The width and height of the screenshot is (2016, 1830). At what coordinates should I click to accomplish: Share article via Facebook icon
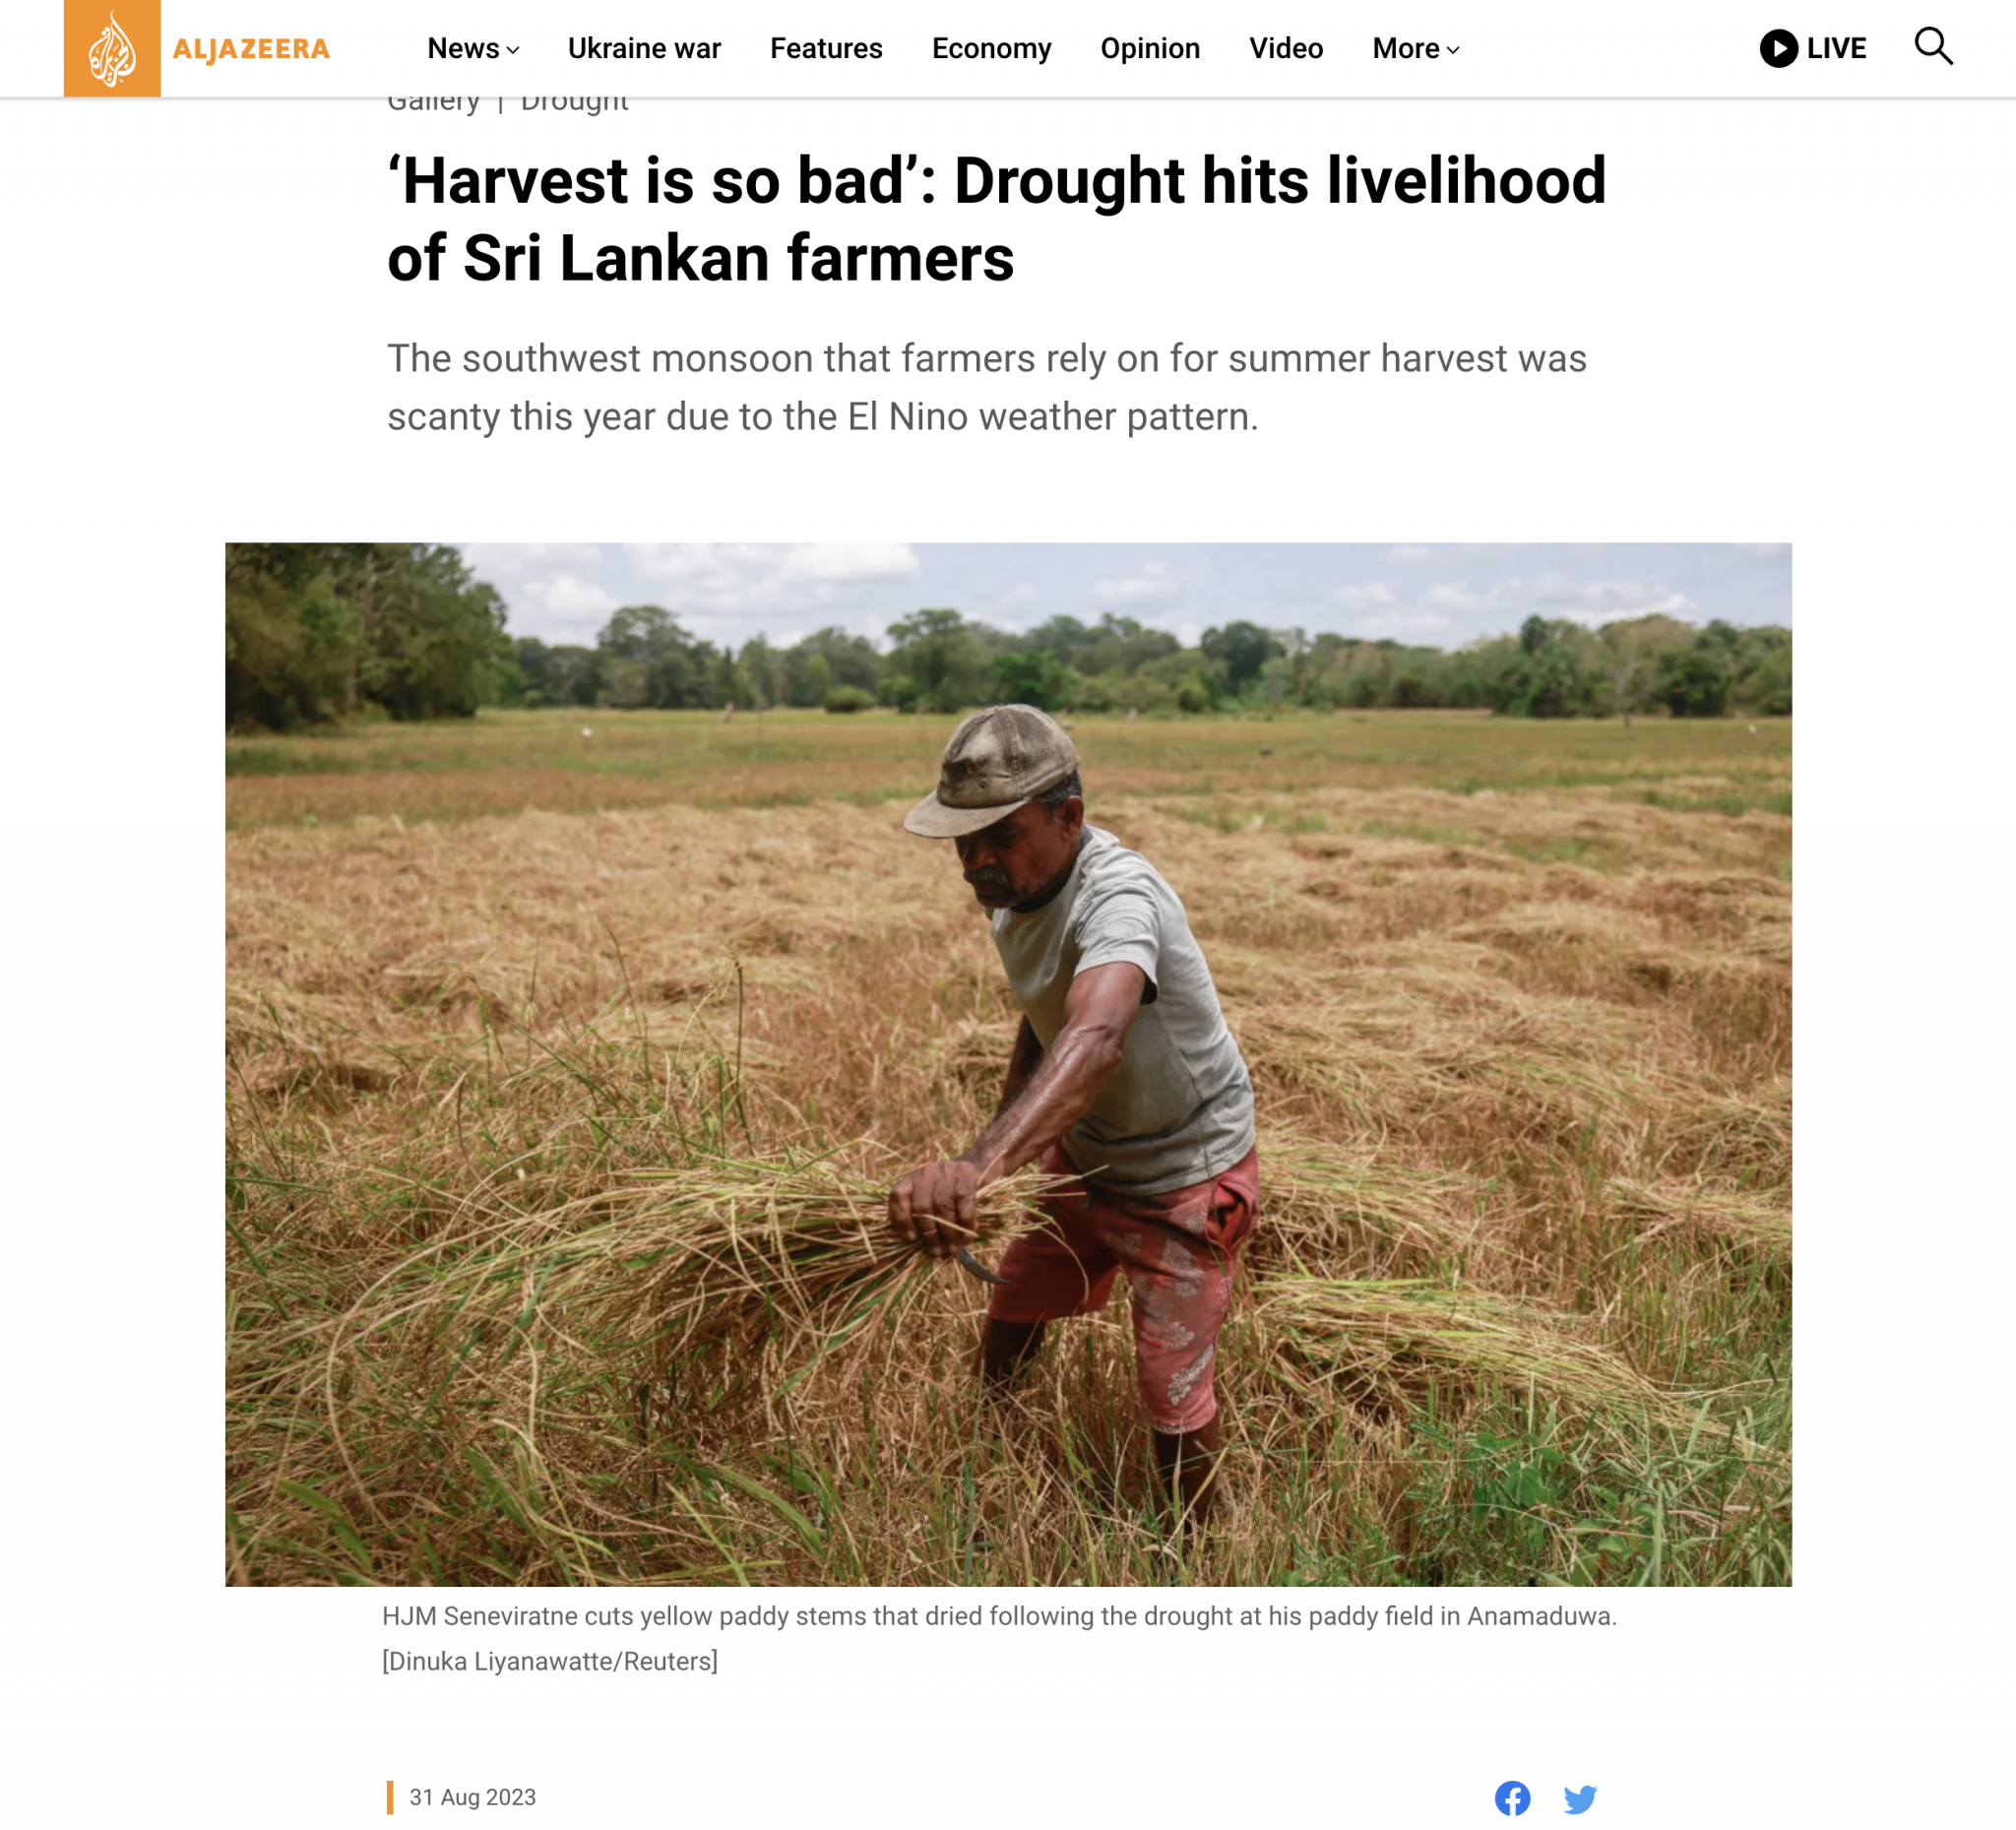(1512, 1798)
